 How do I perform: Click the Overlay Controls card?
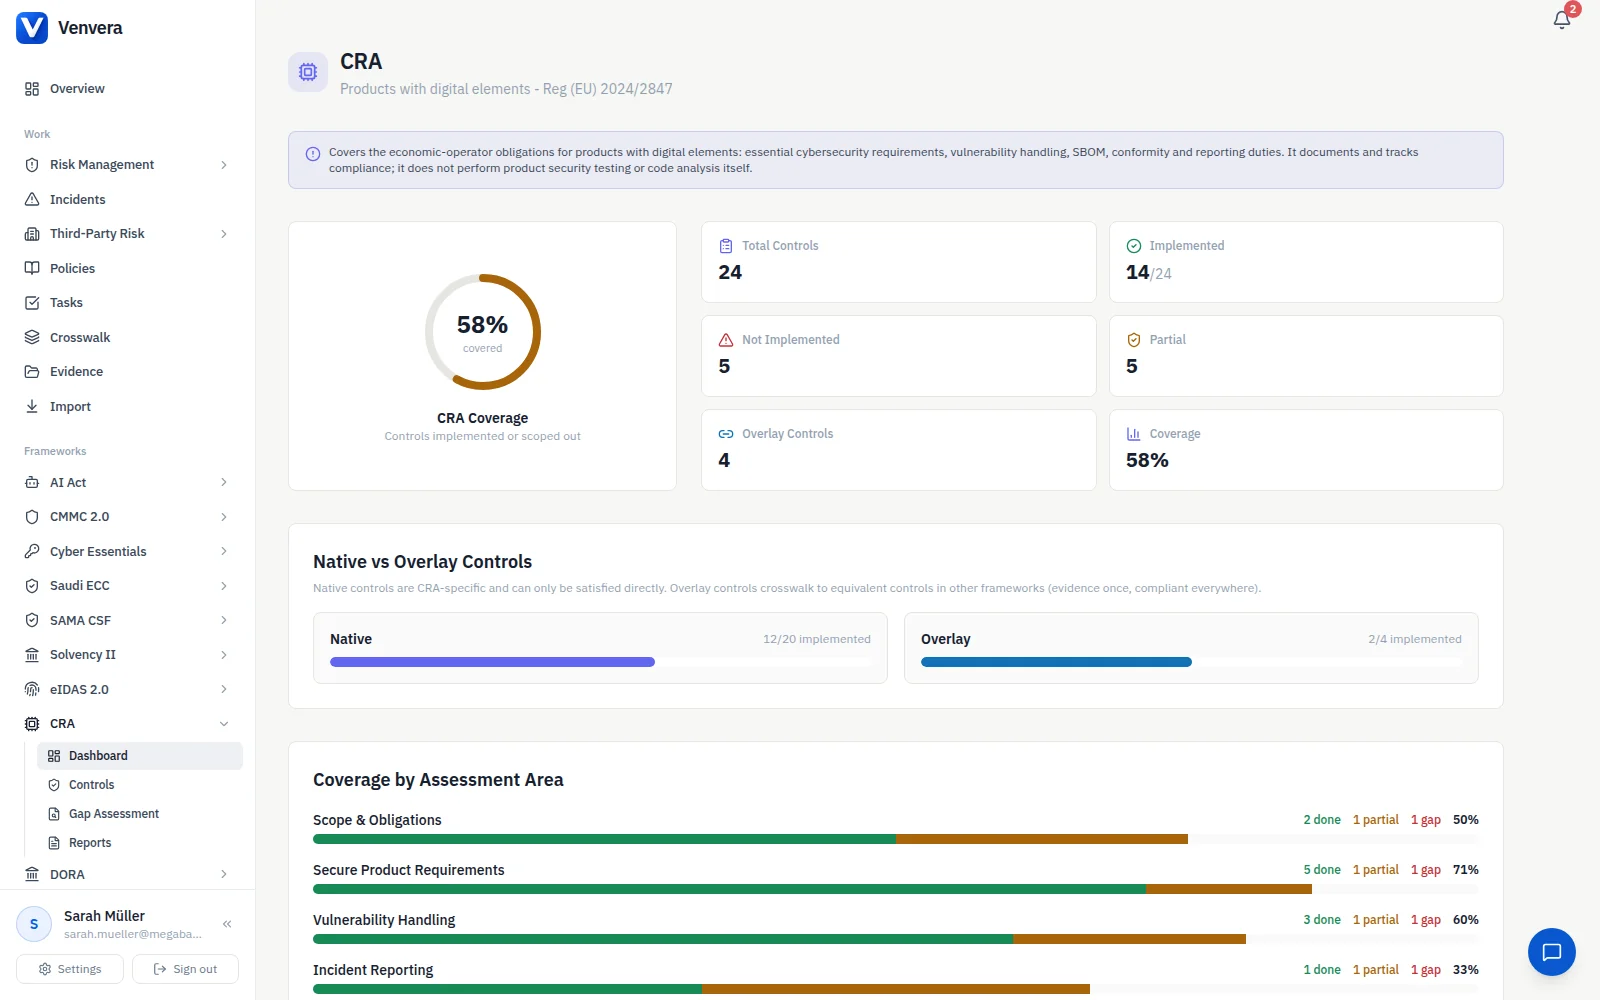[899, 450]
